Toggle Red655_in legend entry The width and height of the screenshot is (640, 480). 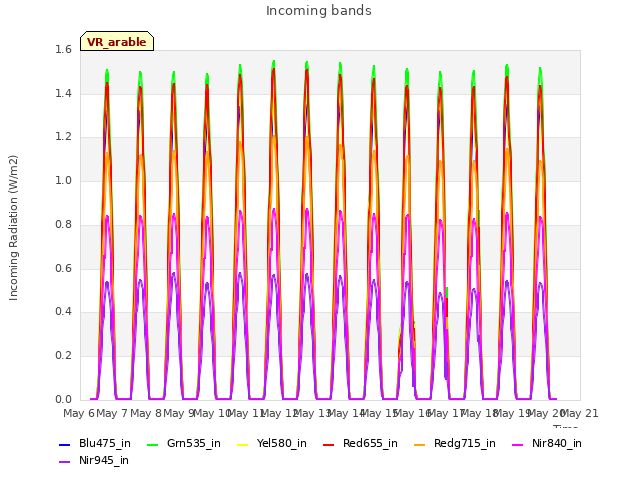[x=360, y=443]
